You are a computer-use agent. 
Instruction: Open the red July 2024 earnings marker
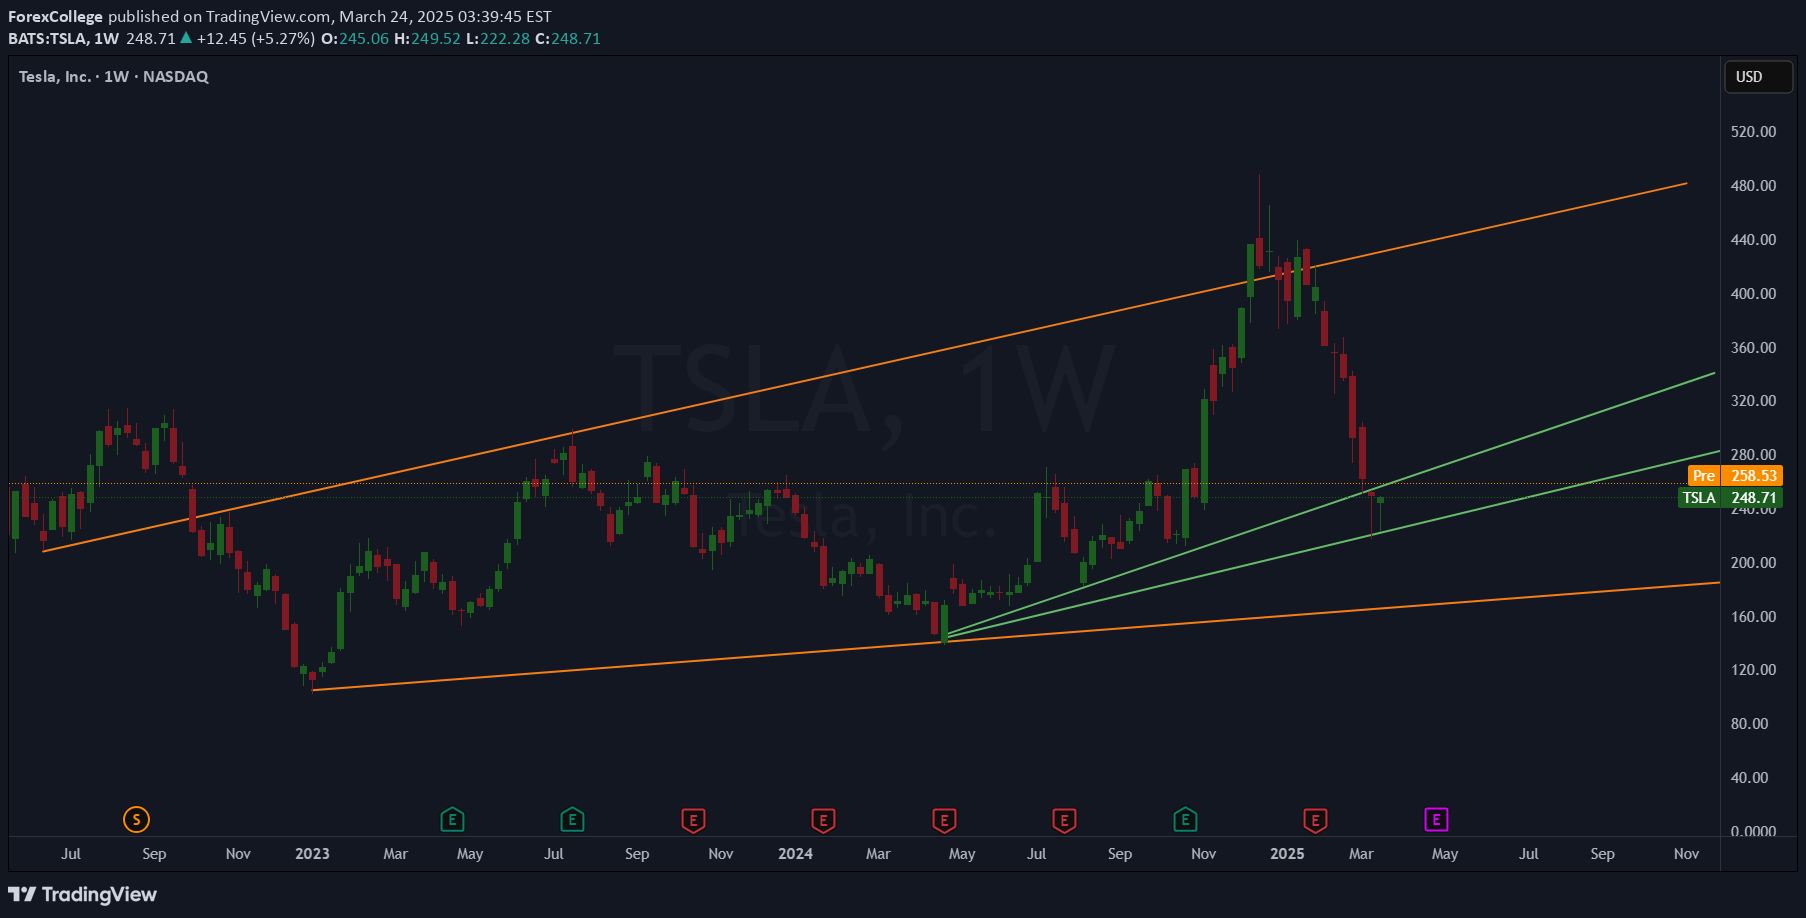[1064, 820]
